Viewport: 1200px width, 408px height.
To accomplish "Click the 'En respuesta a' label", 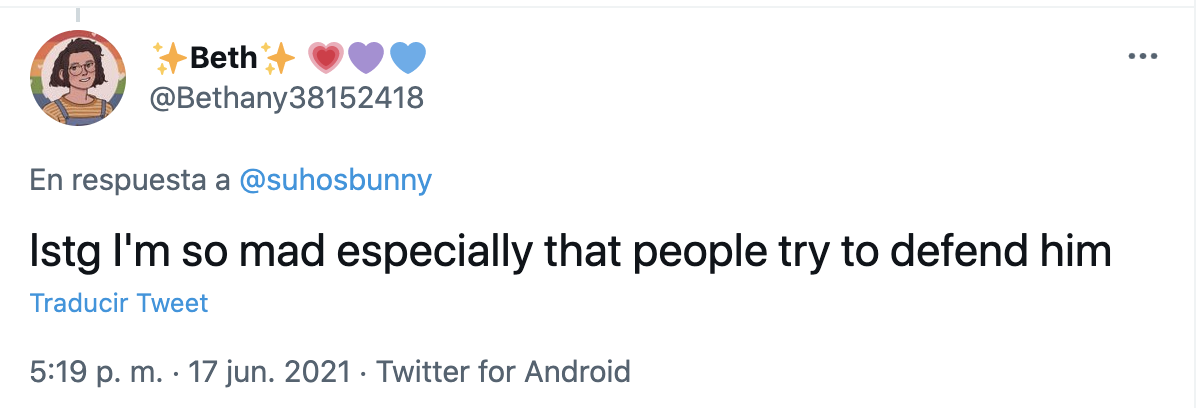I will (130, 180).
